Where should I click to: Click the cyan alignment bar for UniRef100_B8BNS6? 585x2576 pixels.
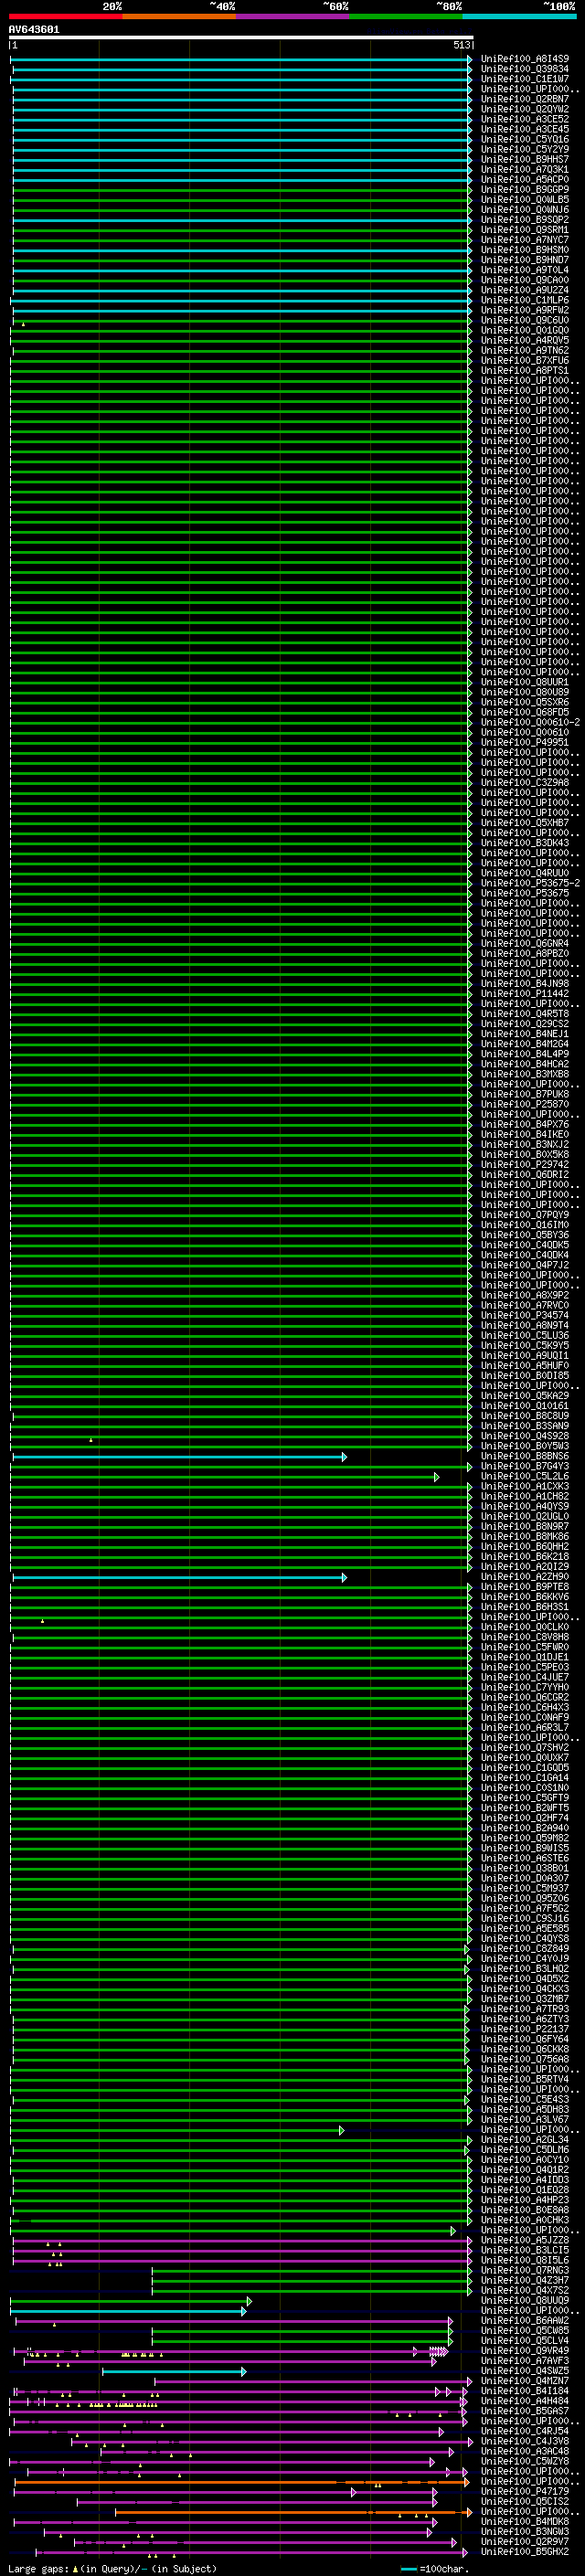[179, 1457]
